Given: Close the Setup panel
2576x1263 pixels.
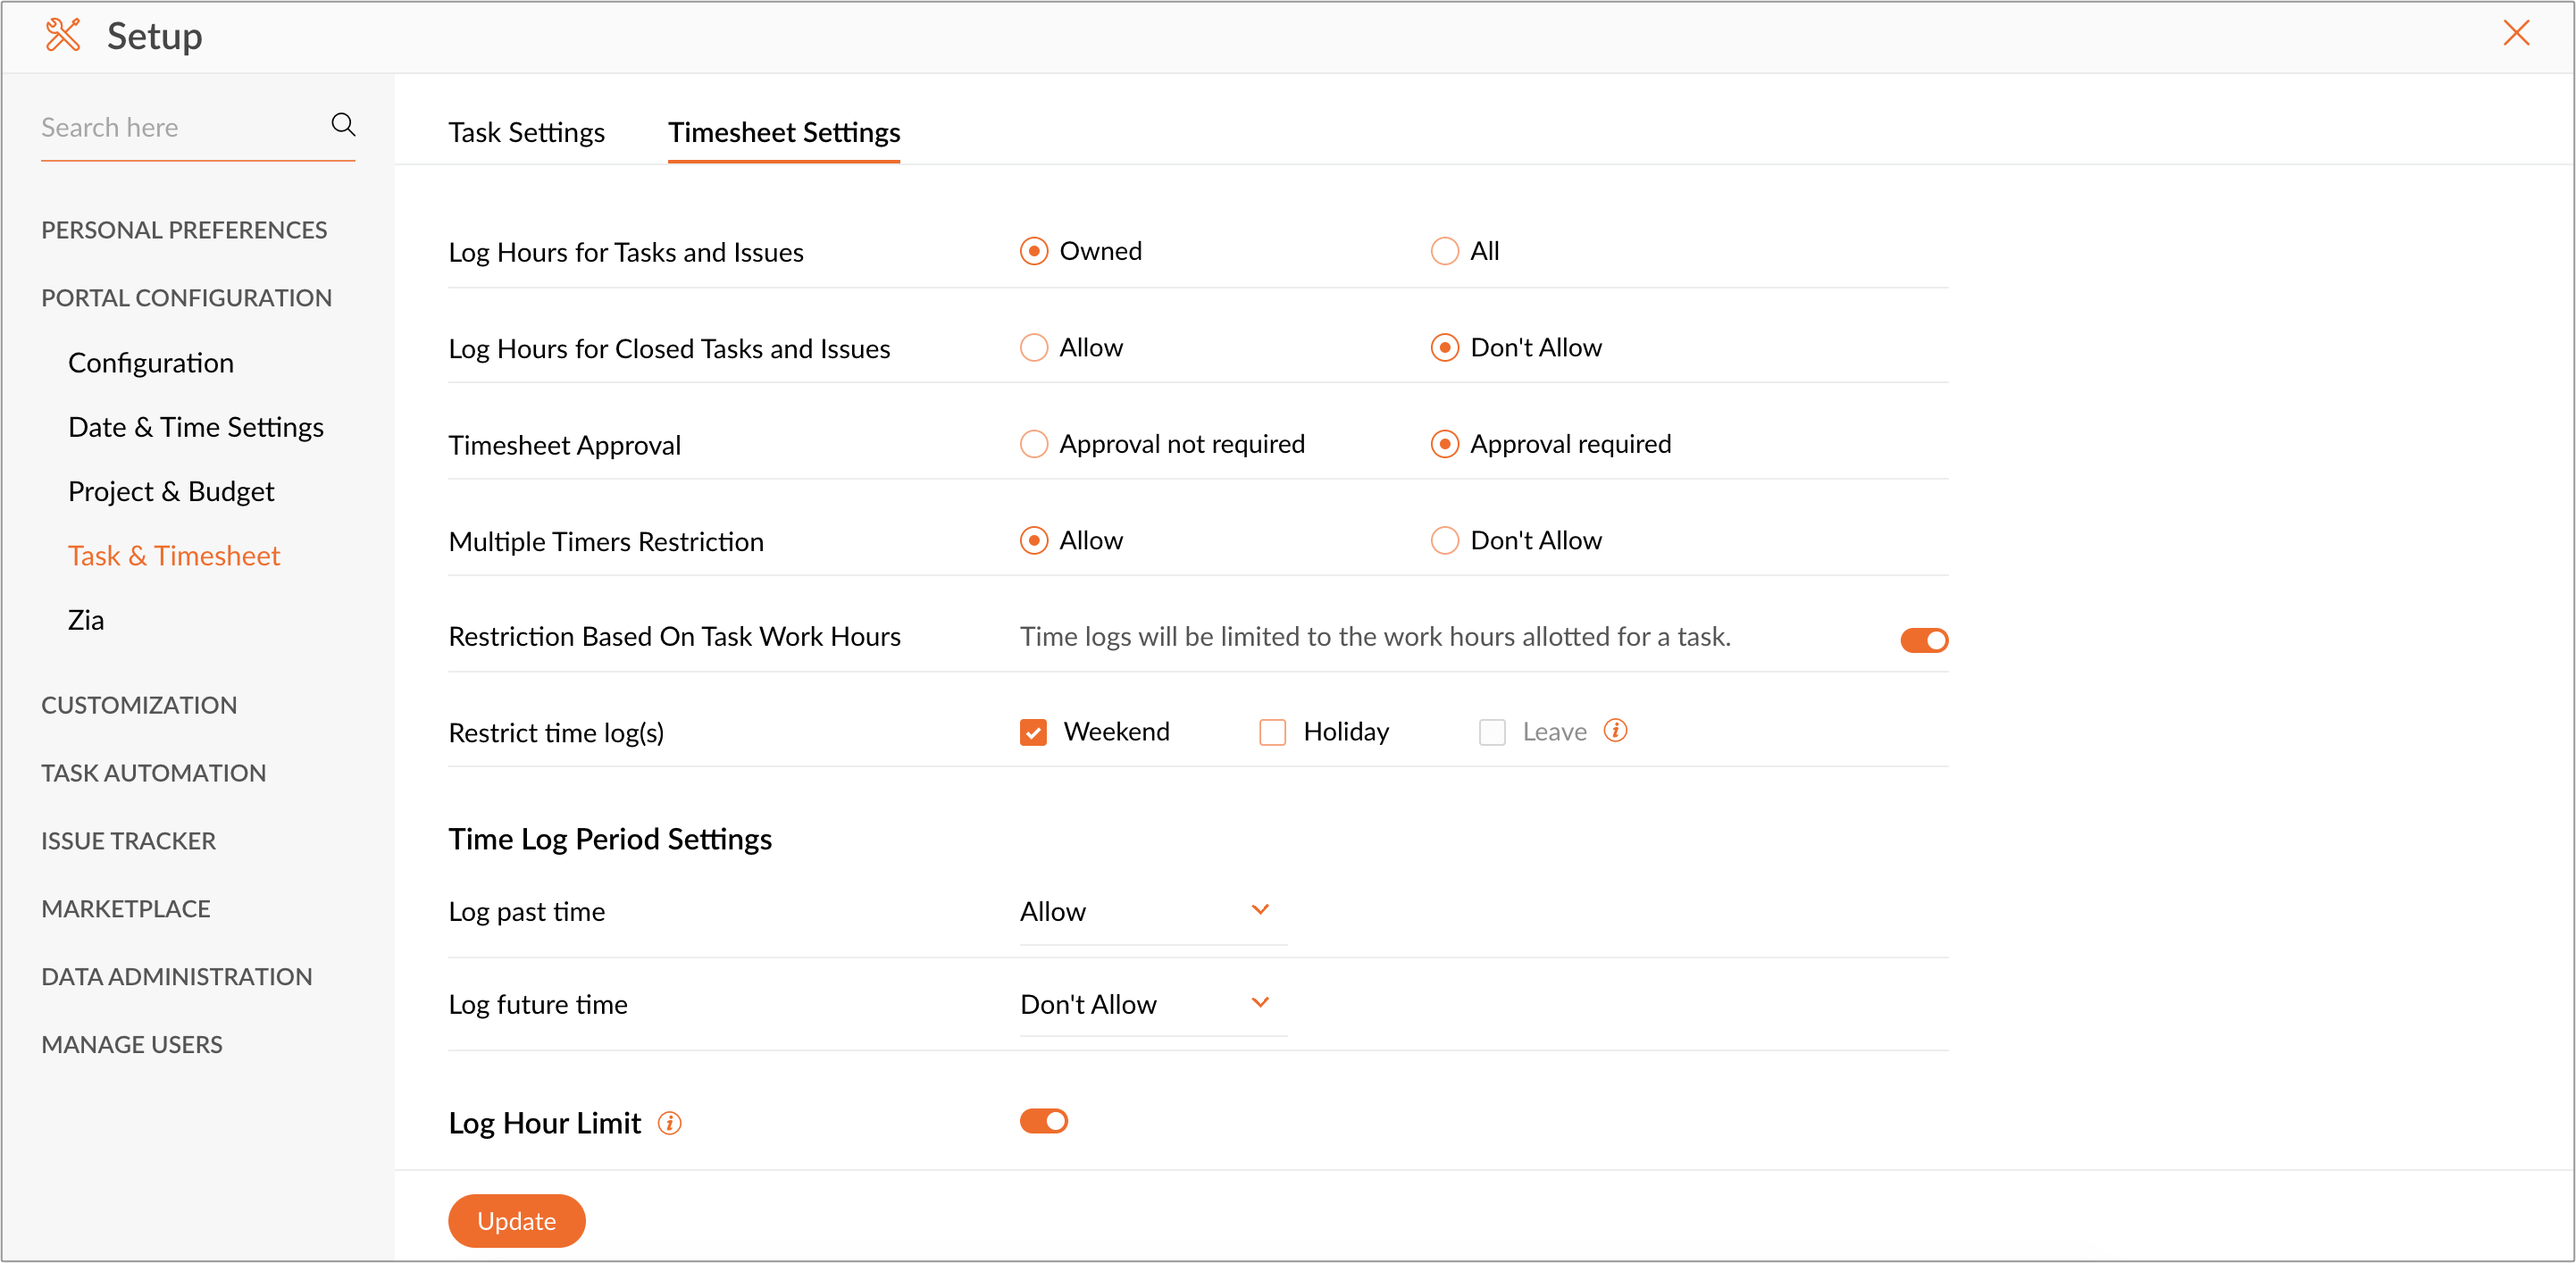Looking at the screenshot, I should point(2515,33).
